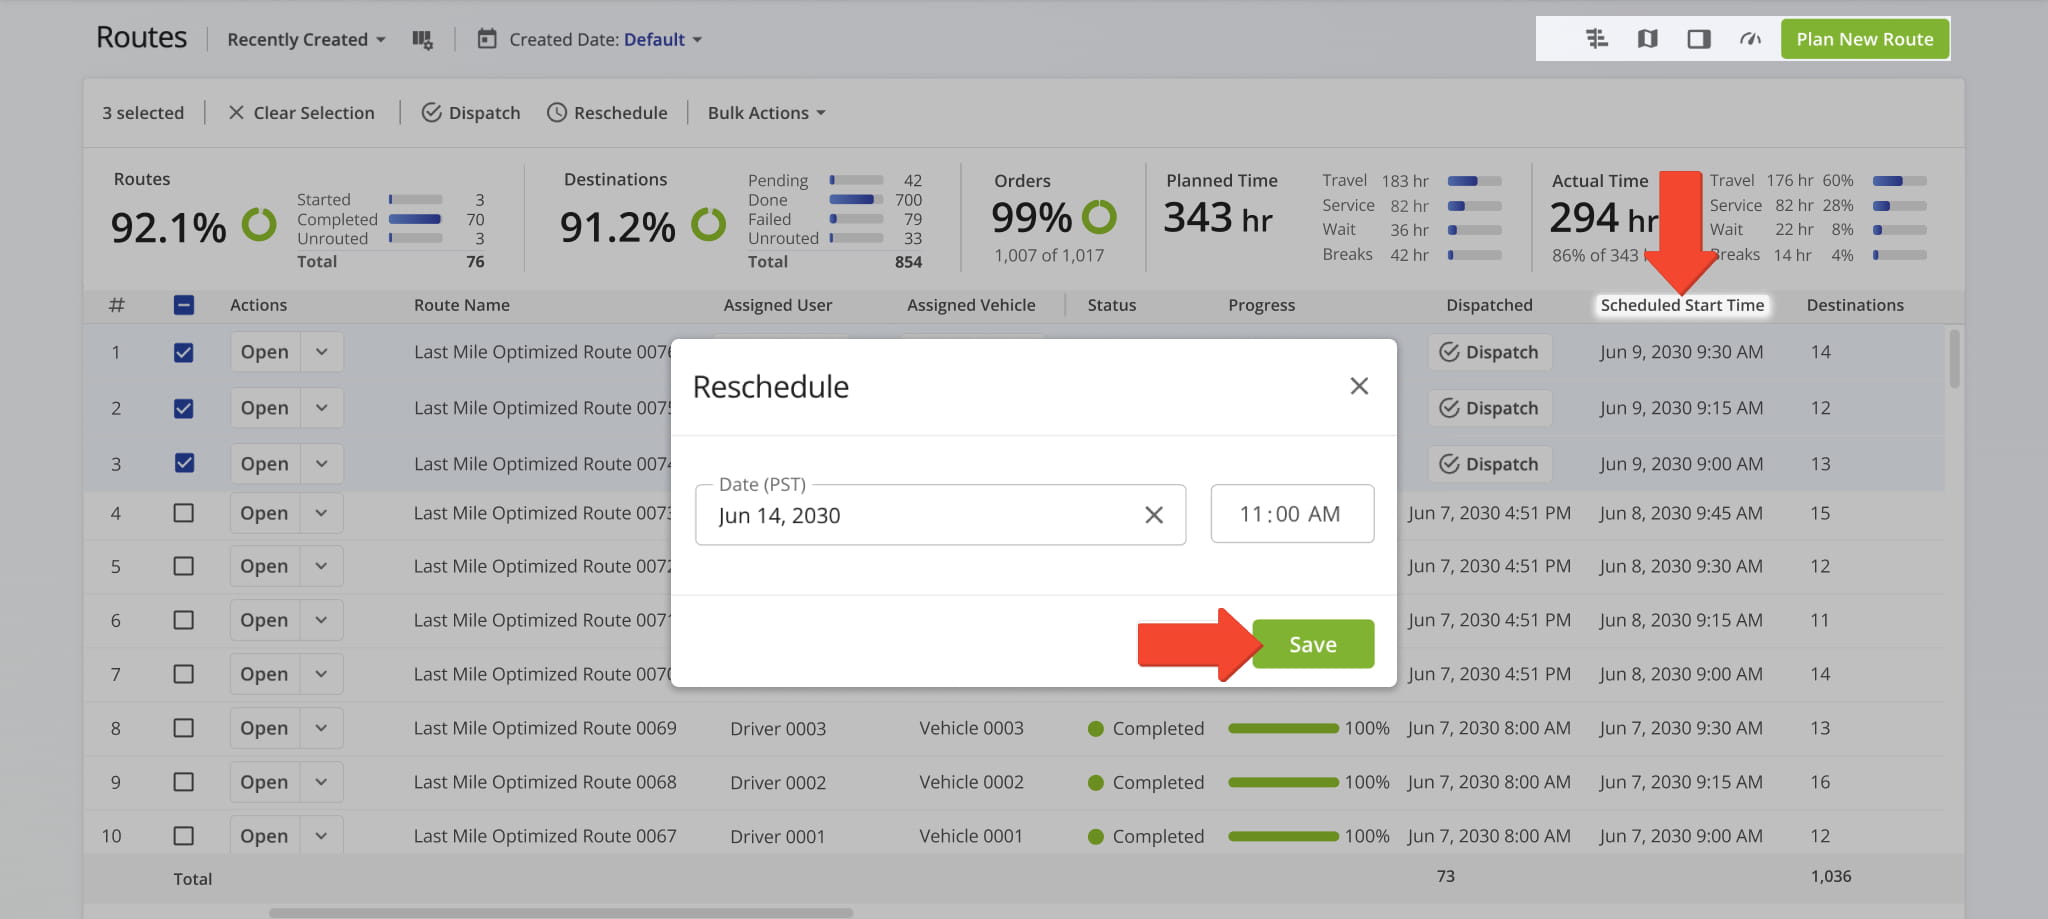Click Reschedule in the selection toolbar
2048x919 pixels.
[x=607, y=113]
